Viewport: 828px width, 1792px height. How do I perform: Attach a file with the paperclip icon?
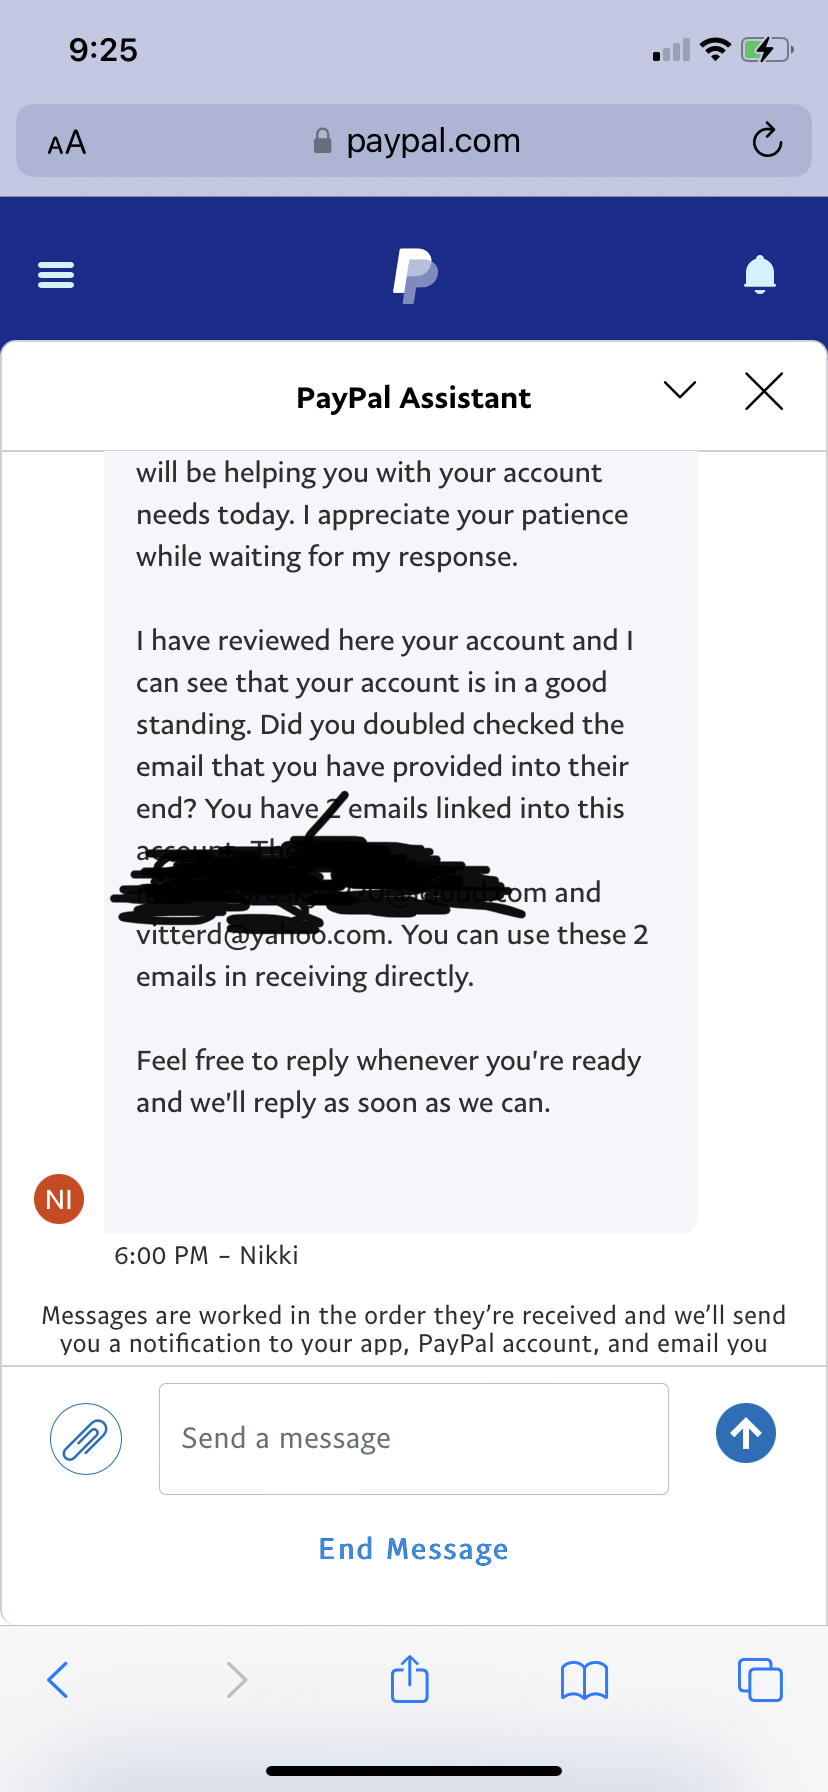pyautogui.click(x=86, y=1439)
